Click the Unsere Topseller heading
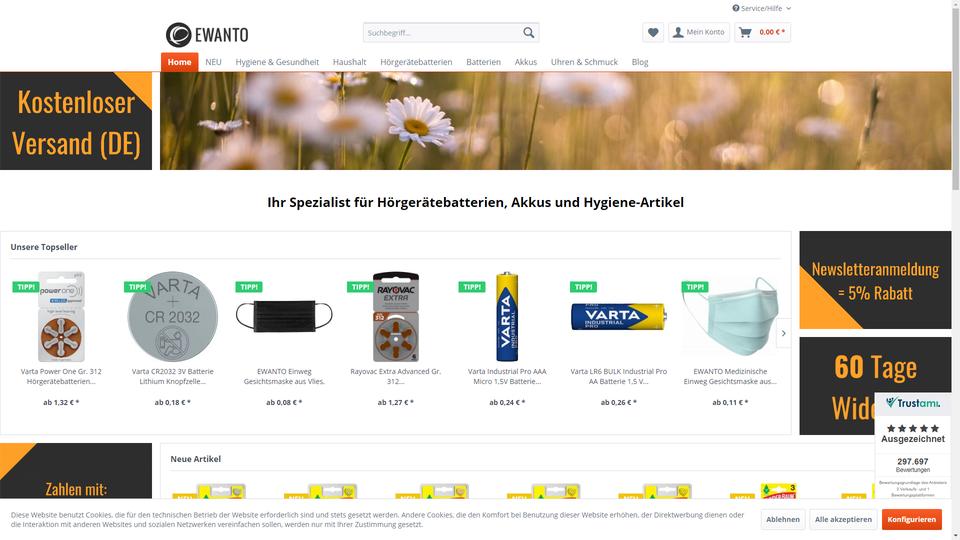Image resolution: width=960 pixels, height=540 pixels. [44, 247]
